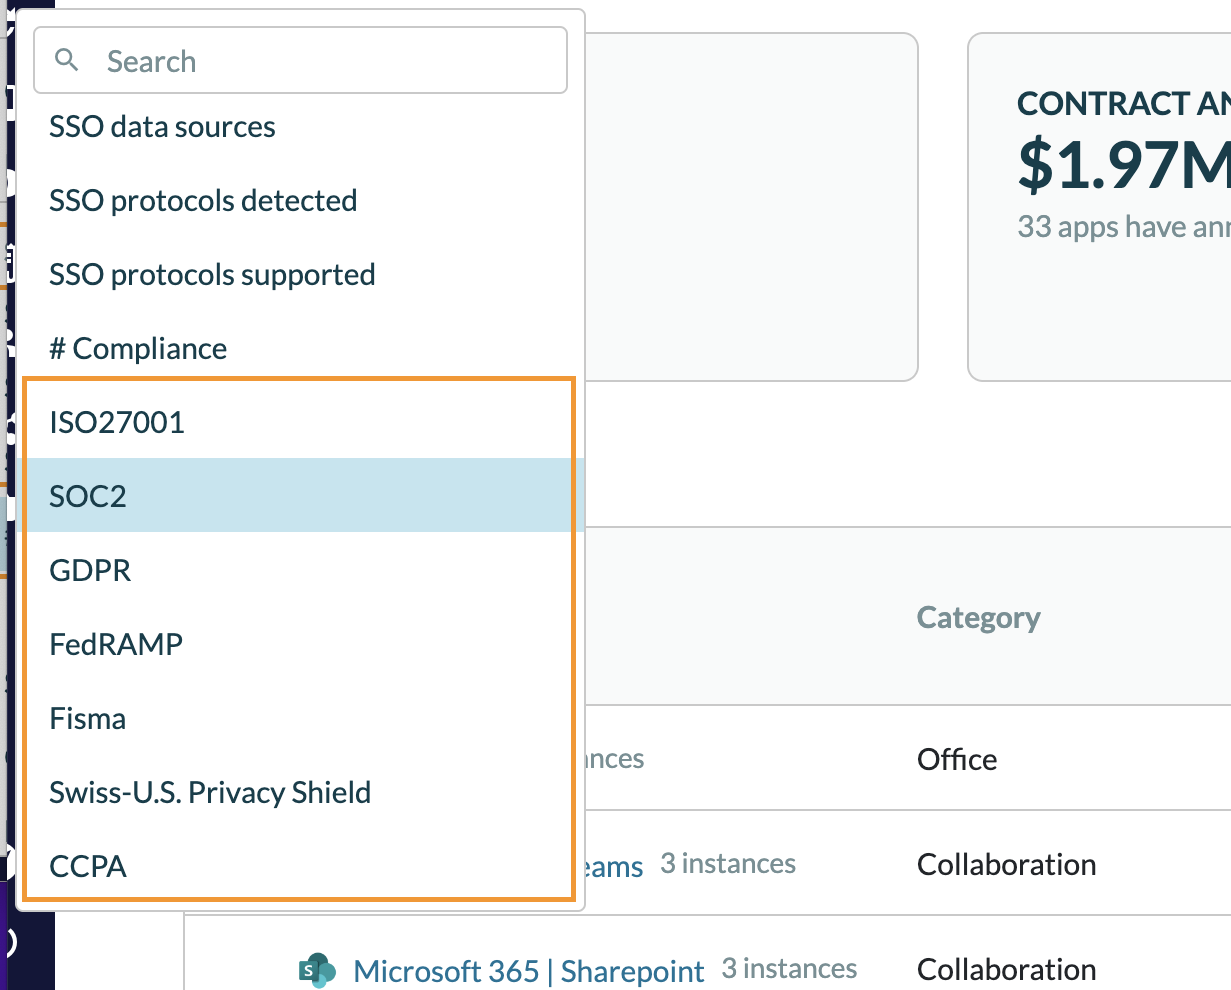Screen dimensions: 1231x990
Task: Choose ISO27001 from the dropdown list
Action: coord(117,423)
